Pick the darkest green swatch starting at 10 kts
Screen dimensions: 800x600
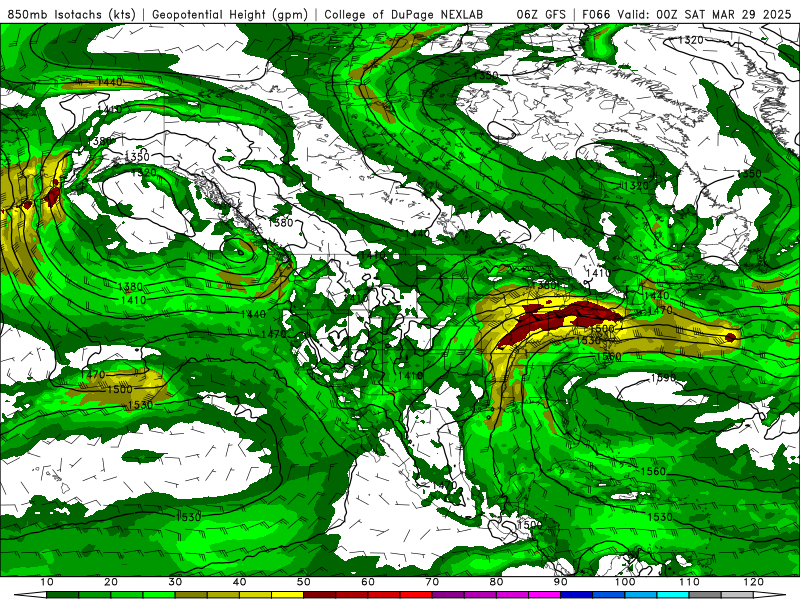point(62,595)
